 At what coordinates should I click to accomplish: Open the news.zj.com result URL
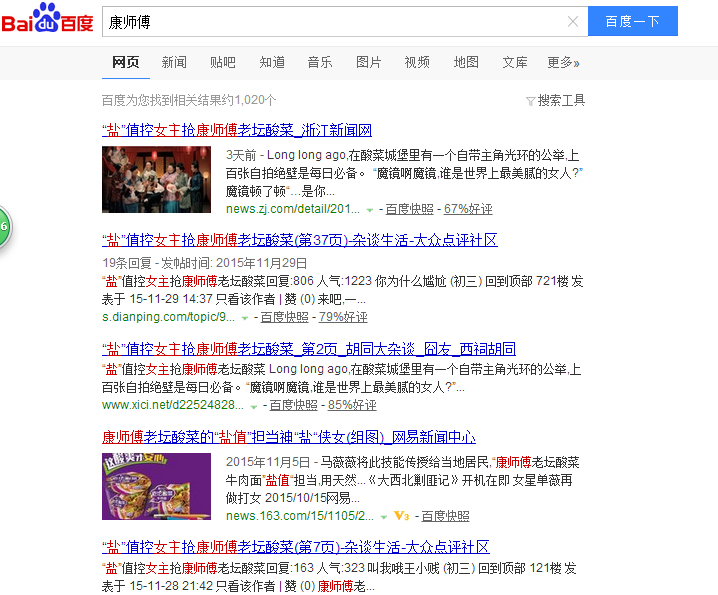[293, 209]
